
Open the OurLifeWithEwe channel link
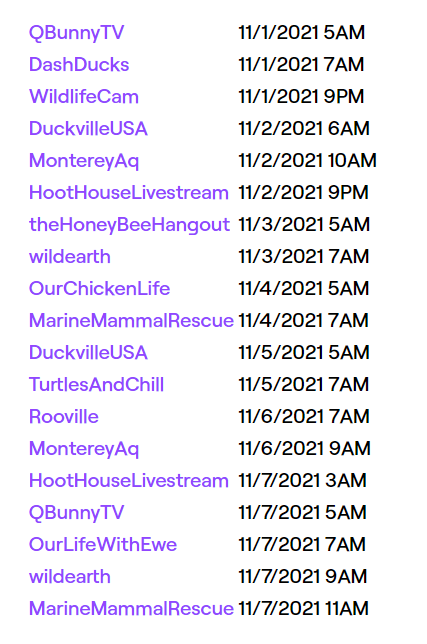click(103, 545)
